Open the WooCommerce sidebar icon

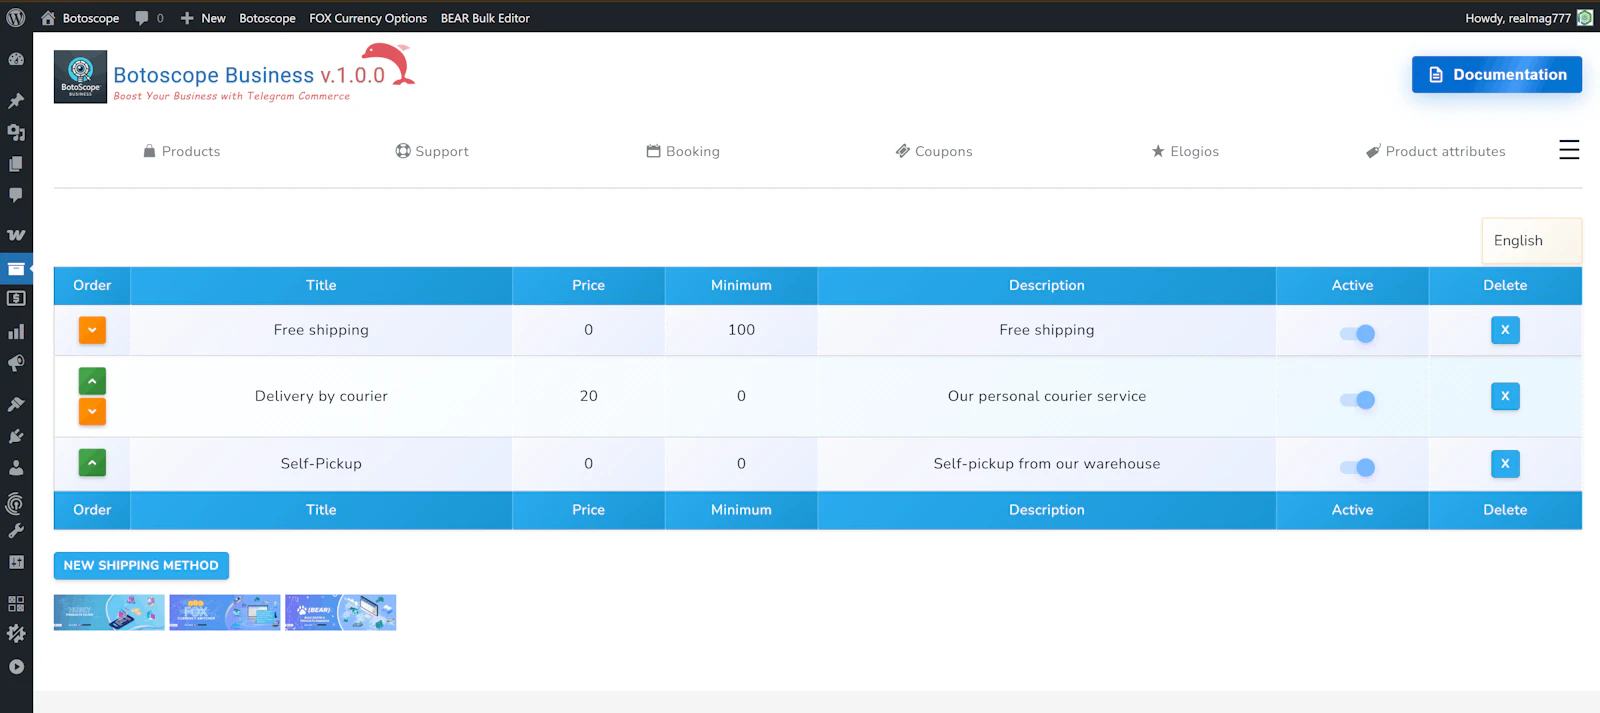(x=16, y=235)
